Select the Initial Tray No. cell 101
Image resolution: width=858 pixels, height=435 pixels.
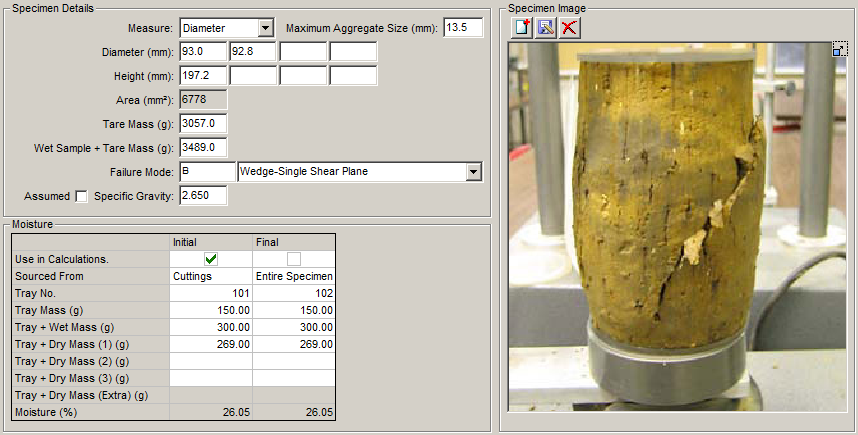click(211, 293)
